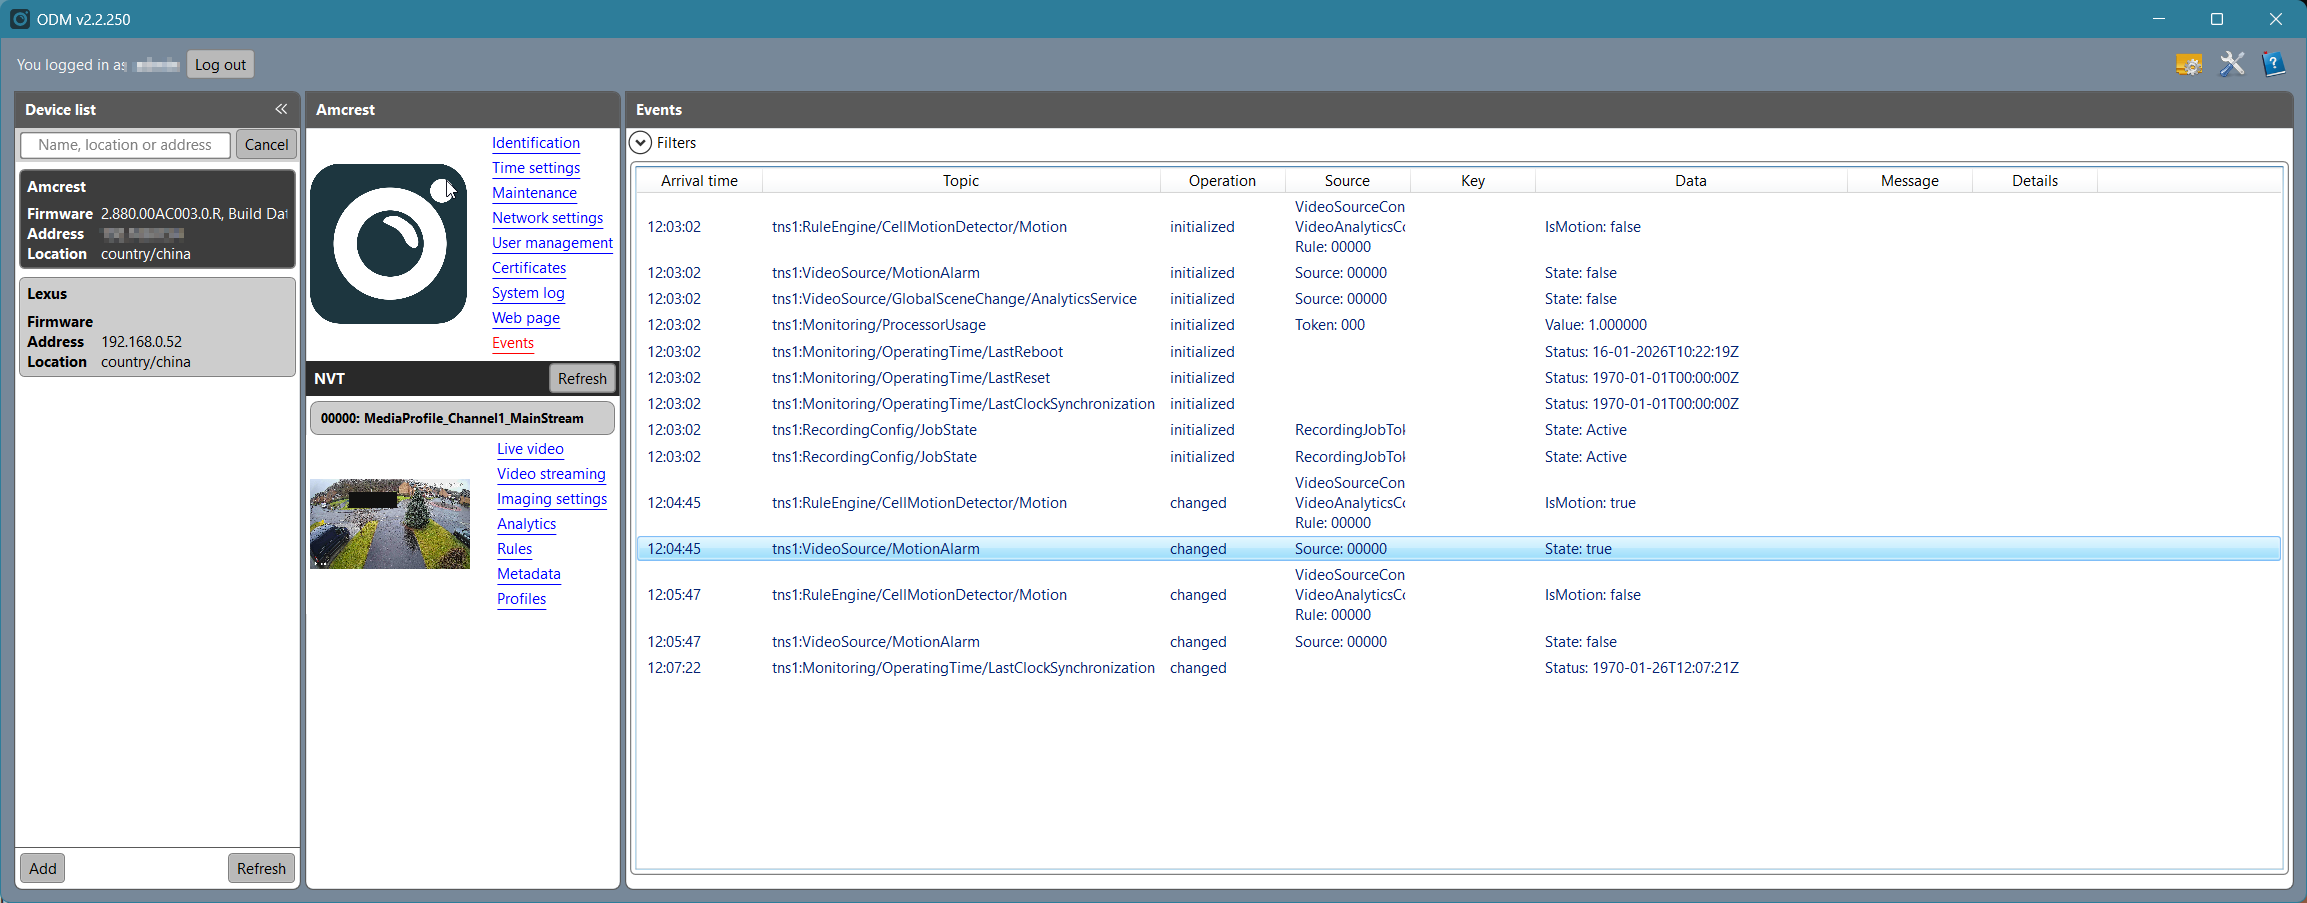2307x903 pixels.
Task: Click the Operation column header
Action: point(1222,181)
